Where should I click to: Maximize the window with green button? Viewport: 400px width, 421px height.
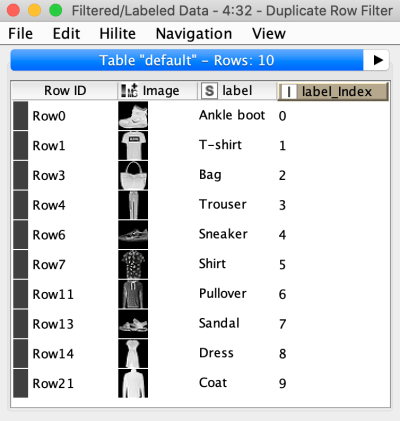tap(56, 10)
